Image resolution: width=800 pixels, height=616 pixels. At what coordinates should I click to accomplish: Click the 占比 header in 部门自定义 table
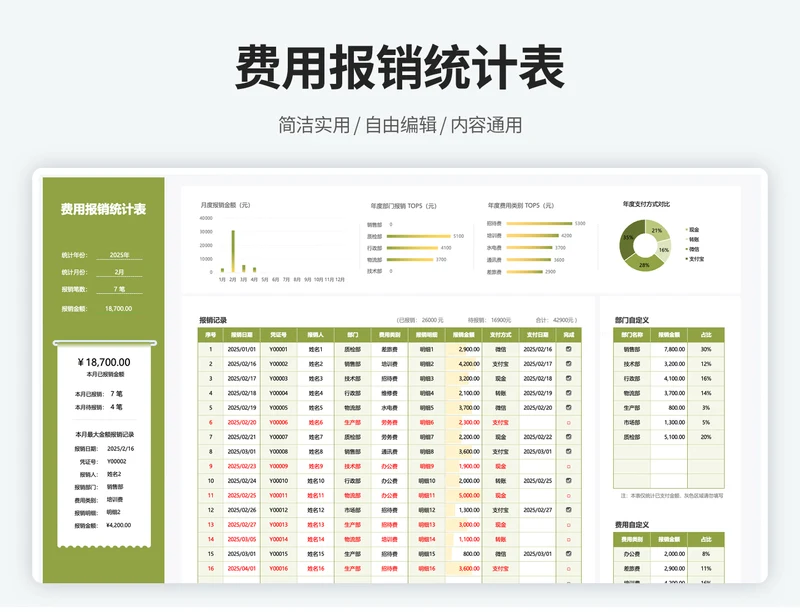tap(706, 335)
